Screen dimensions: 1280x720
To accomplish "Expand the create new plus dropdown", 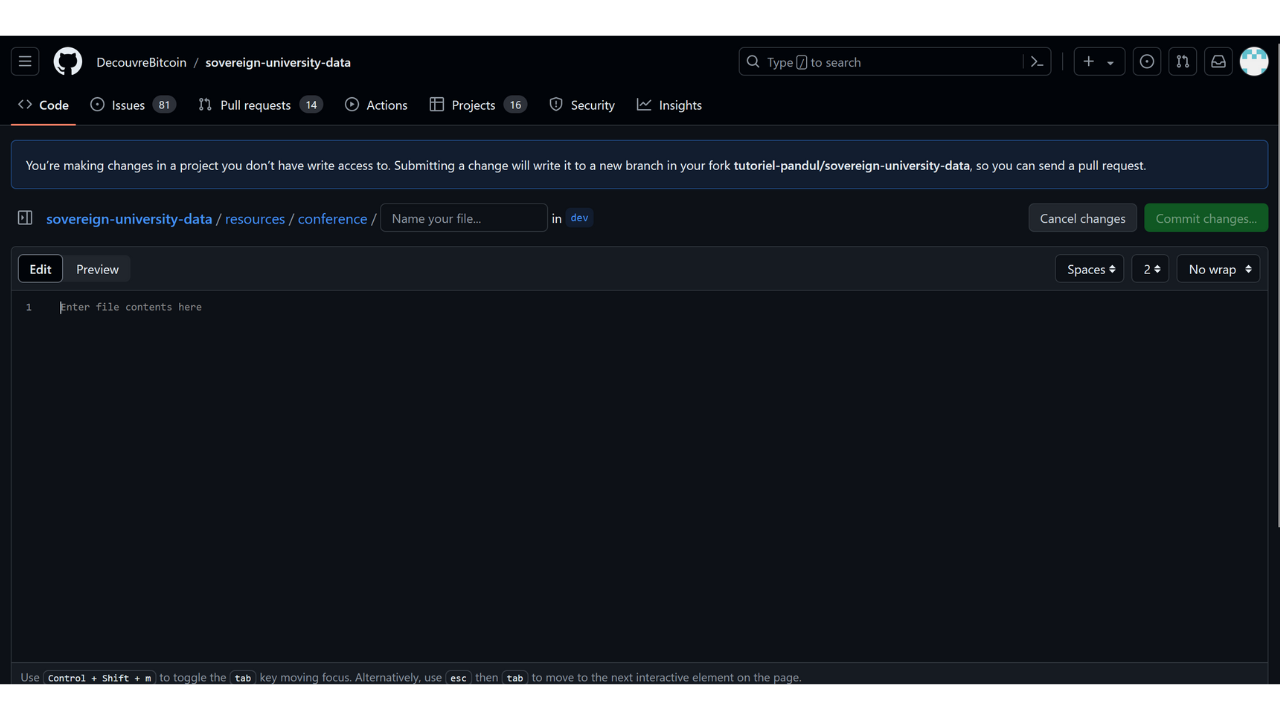I will 1099,62.
